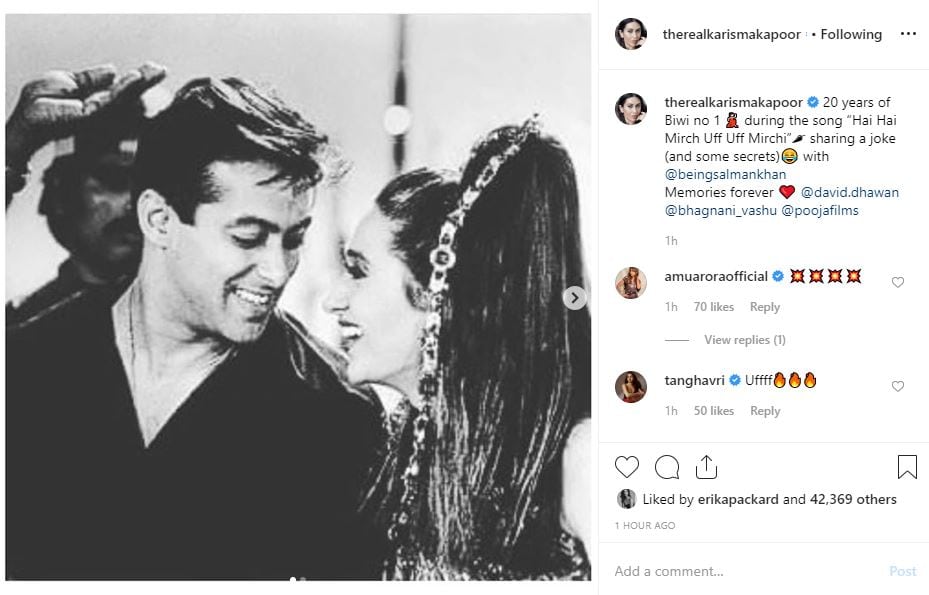The width and height of the screenshot is (929, 595).
Task: Toggle the Following status
Action: pyautogui.click(x=851, y=34)
